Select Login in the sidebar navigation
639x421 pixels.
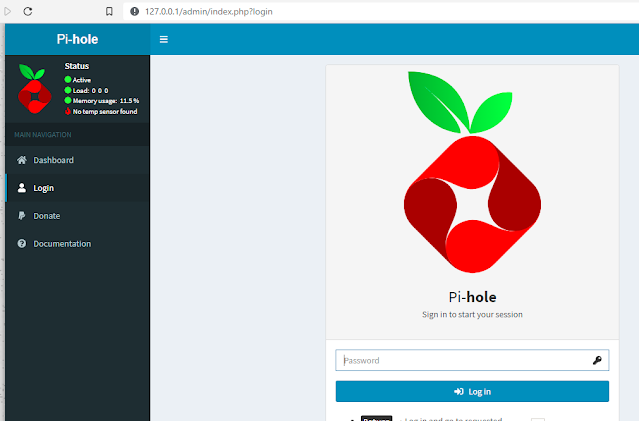coord(77,188)
